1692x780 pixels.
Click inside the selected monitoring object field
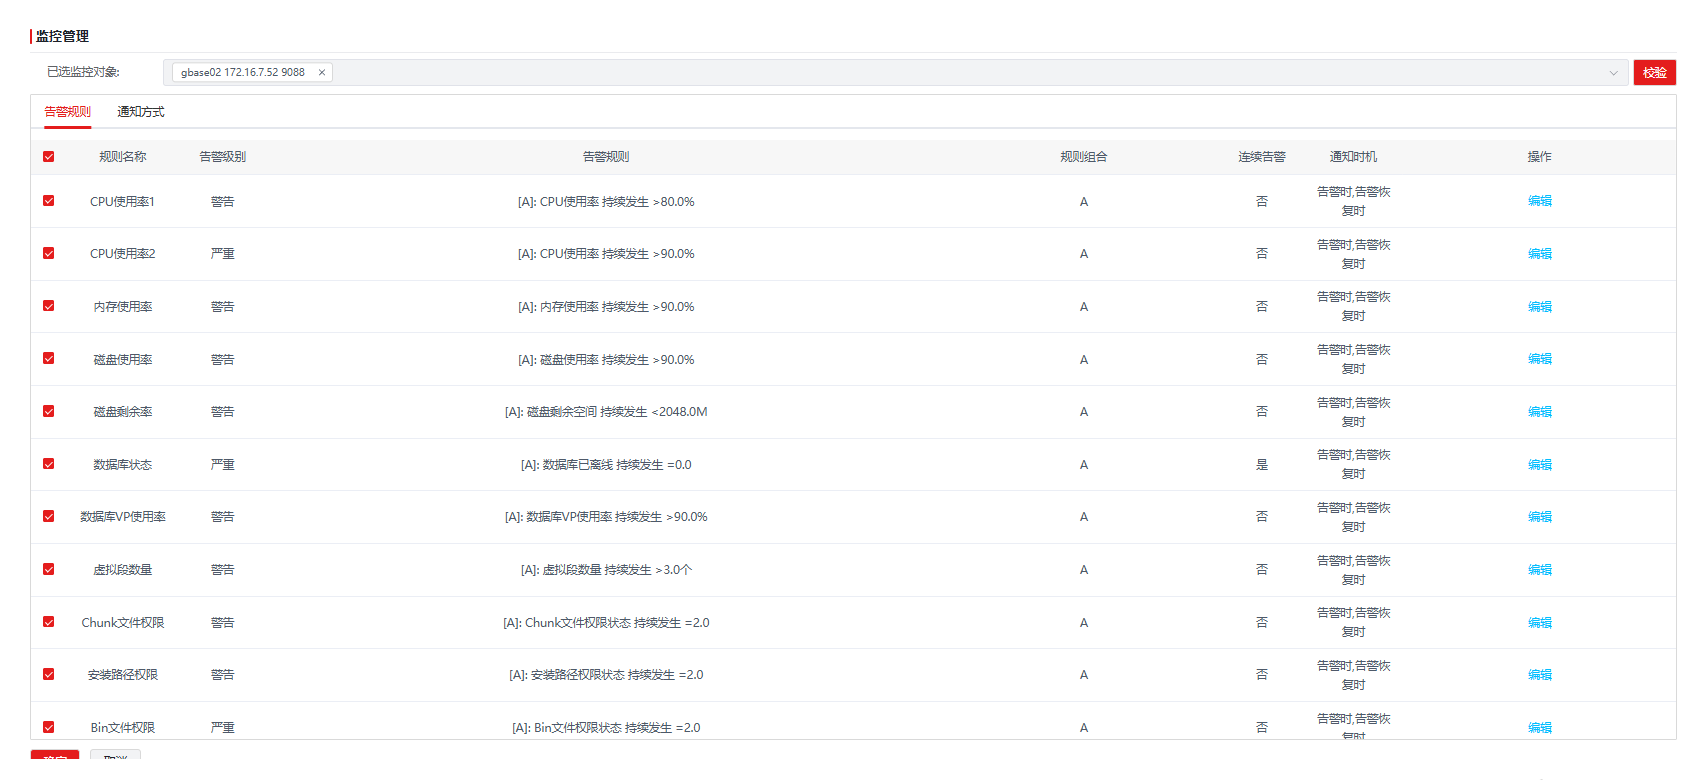(900, 73)
